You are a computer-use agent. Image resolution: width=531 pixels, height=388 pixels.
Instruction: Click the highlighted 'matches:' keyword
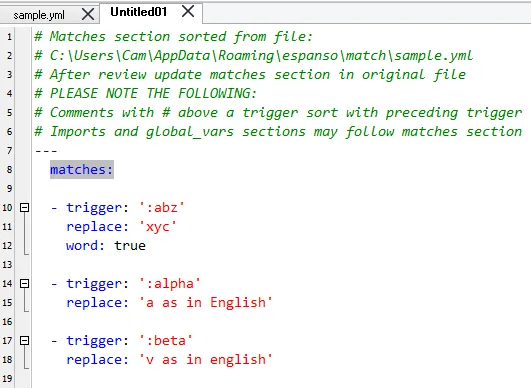point(82,169)
